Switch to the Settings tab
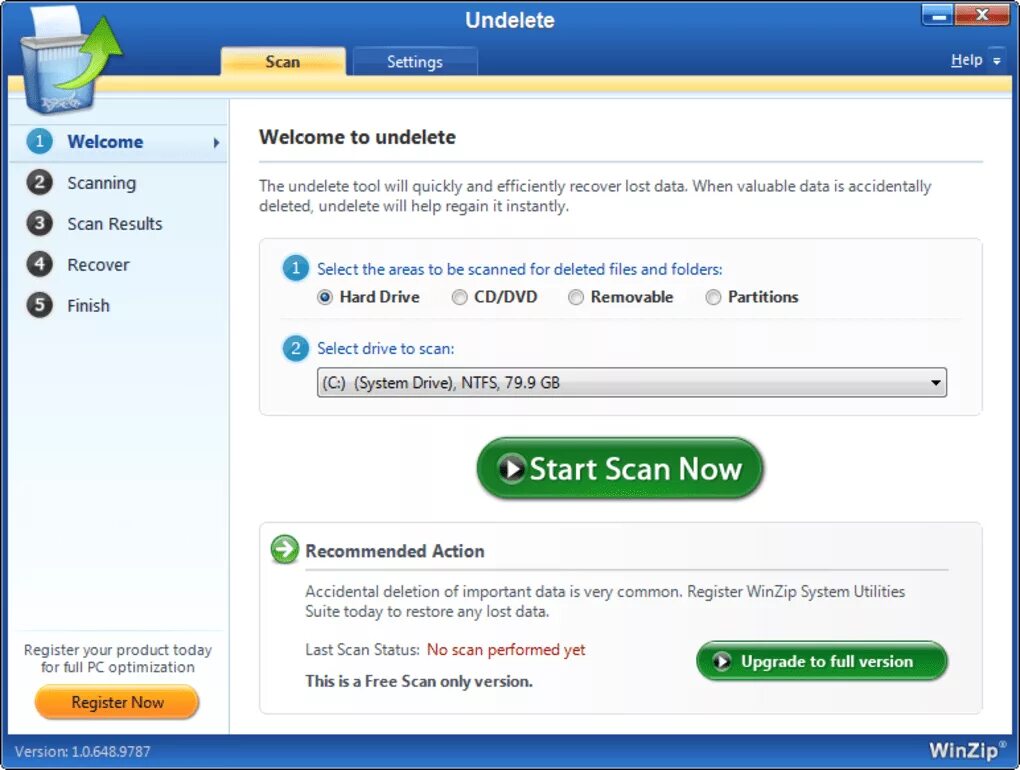The image size is (1020, 770). coord(414,62)
